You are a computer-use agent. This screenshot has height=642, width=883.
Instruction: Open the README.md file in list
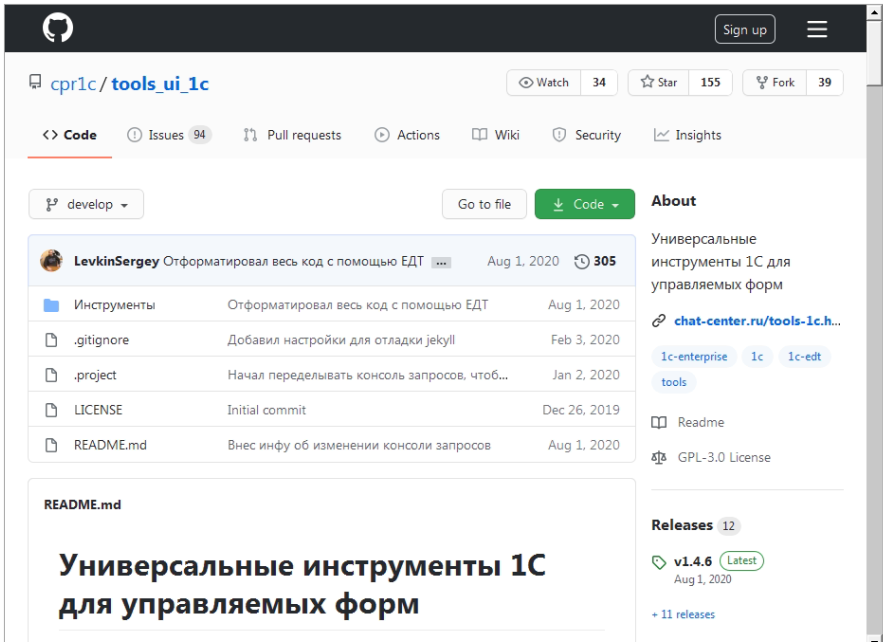(x=110, y=445)
